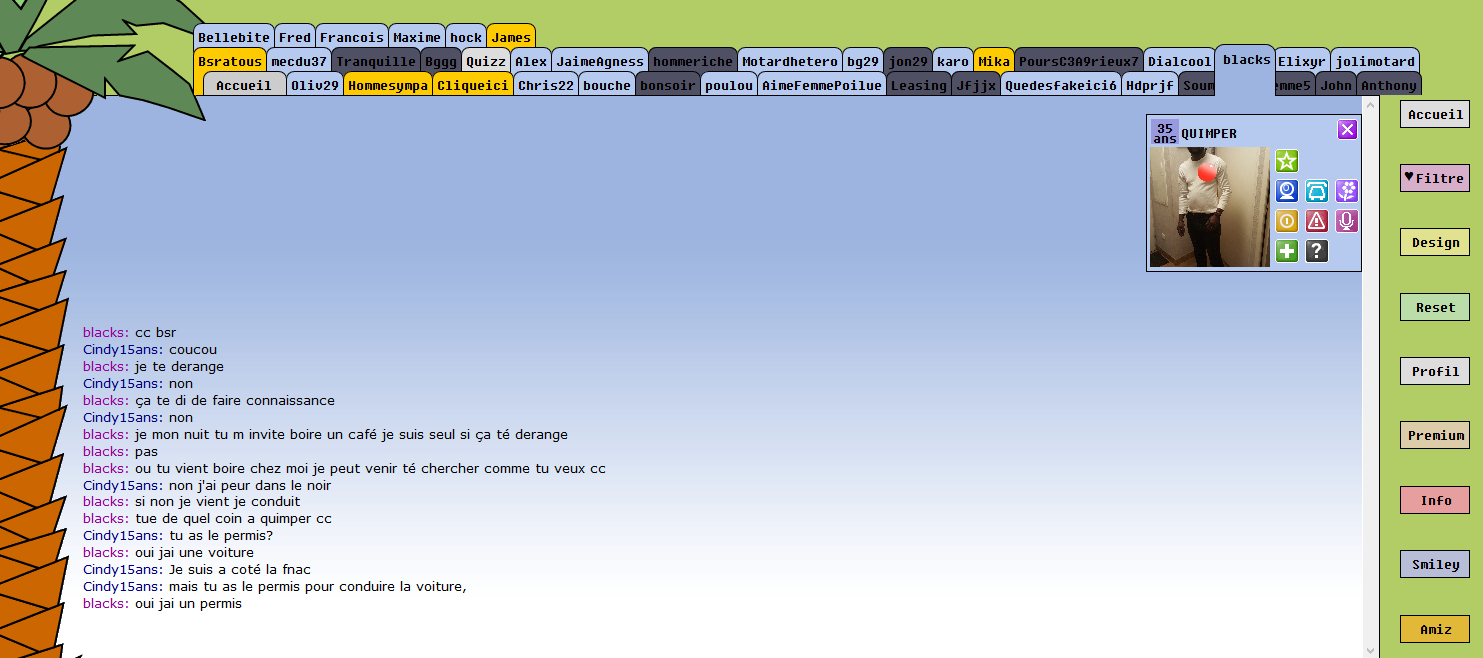The image size is (1483, 658).
Task: Open the highlighted Bsratous tab
Action: (x=230, y=61)
